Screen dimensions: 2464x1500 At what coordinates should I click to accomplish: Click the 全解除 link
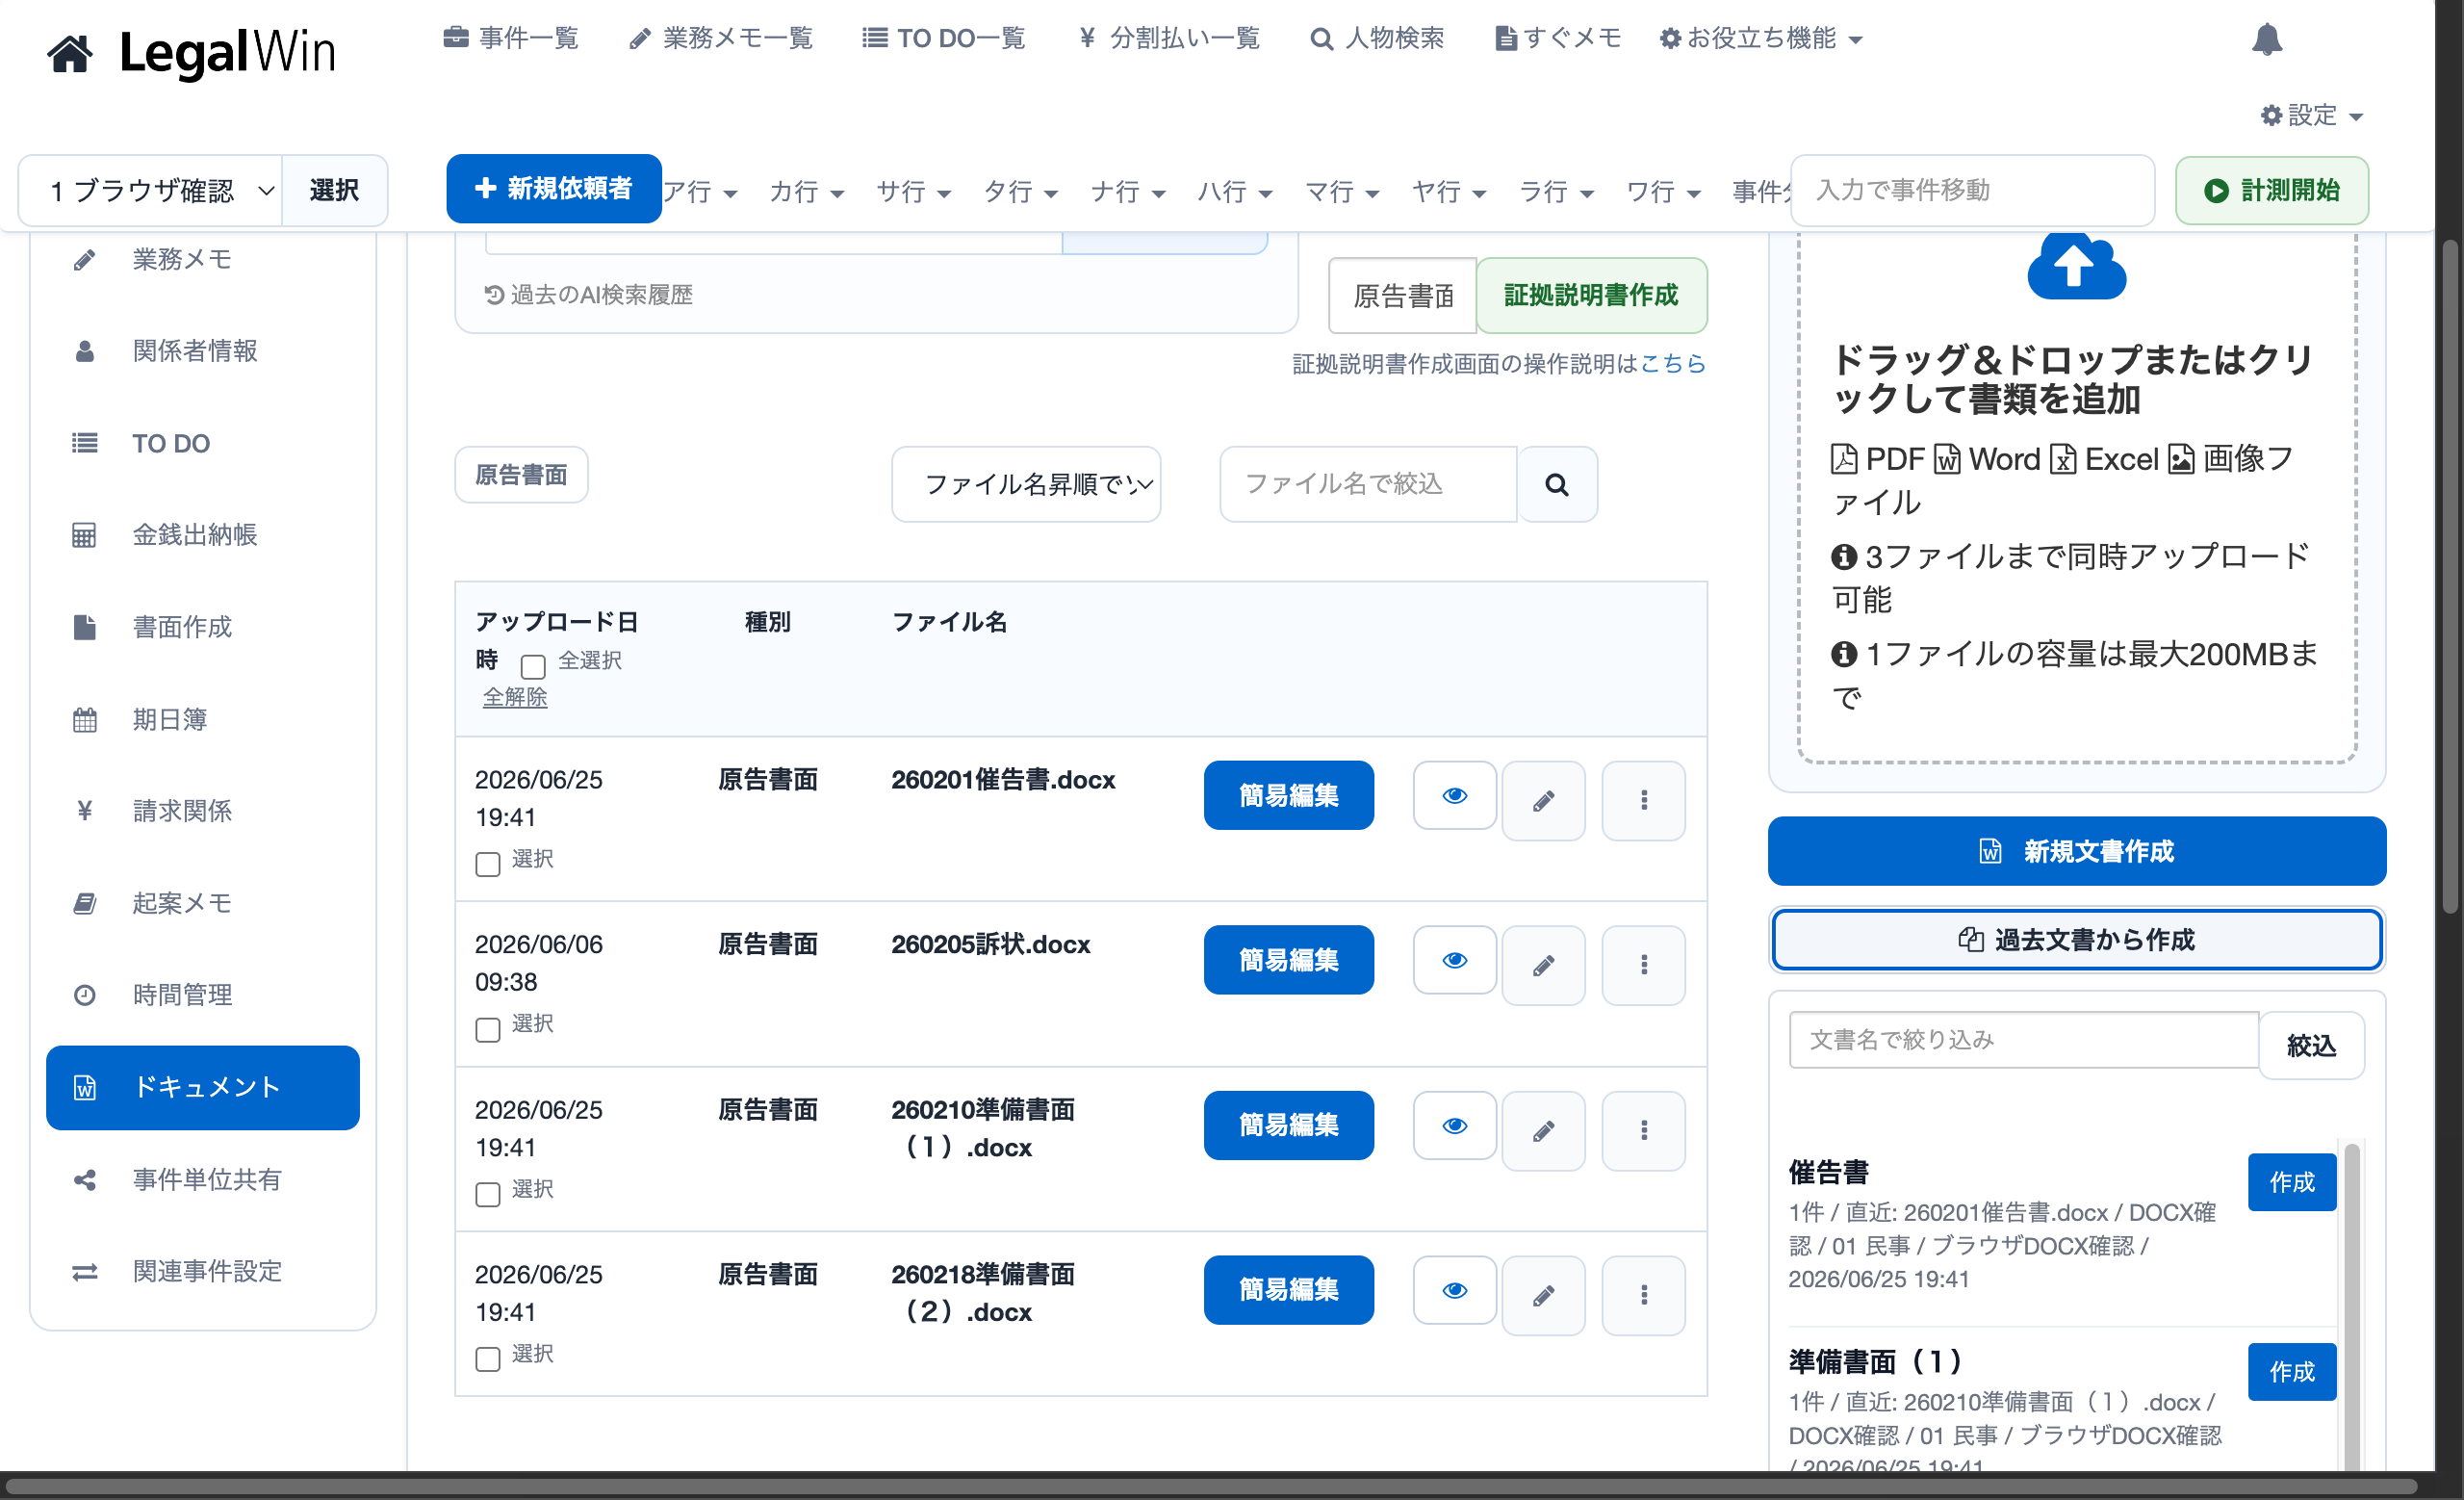tap(515, 698)
